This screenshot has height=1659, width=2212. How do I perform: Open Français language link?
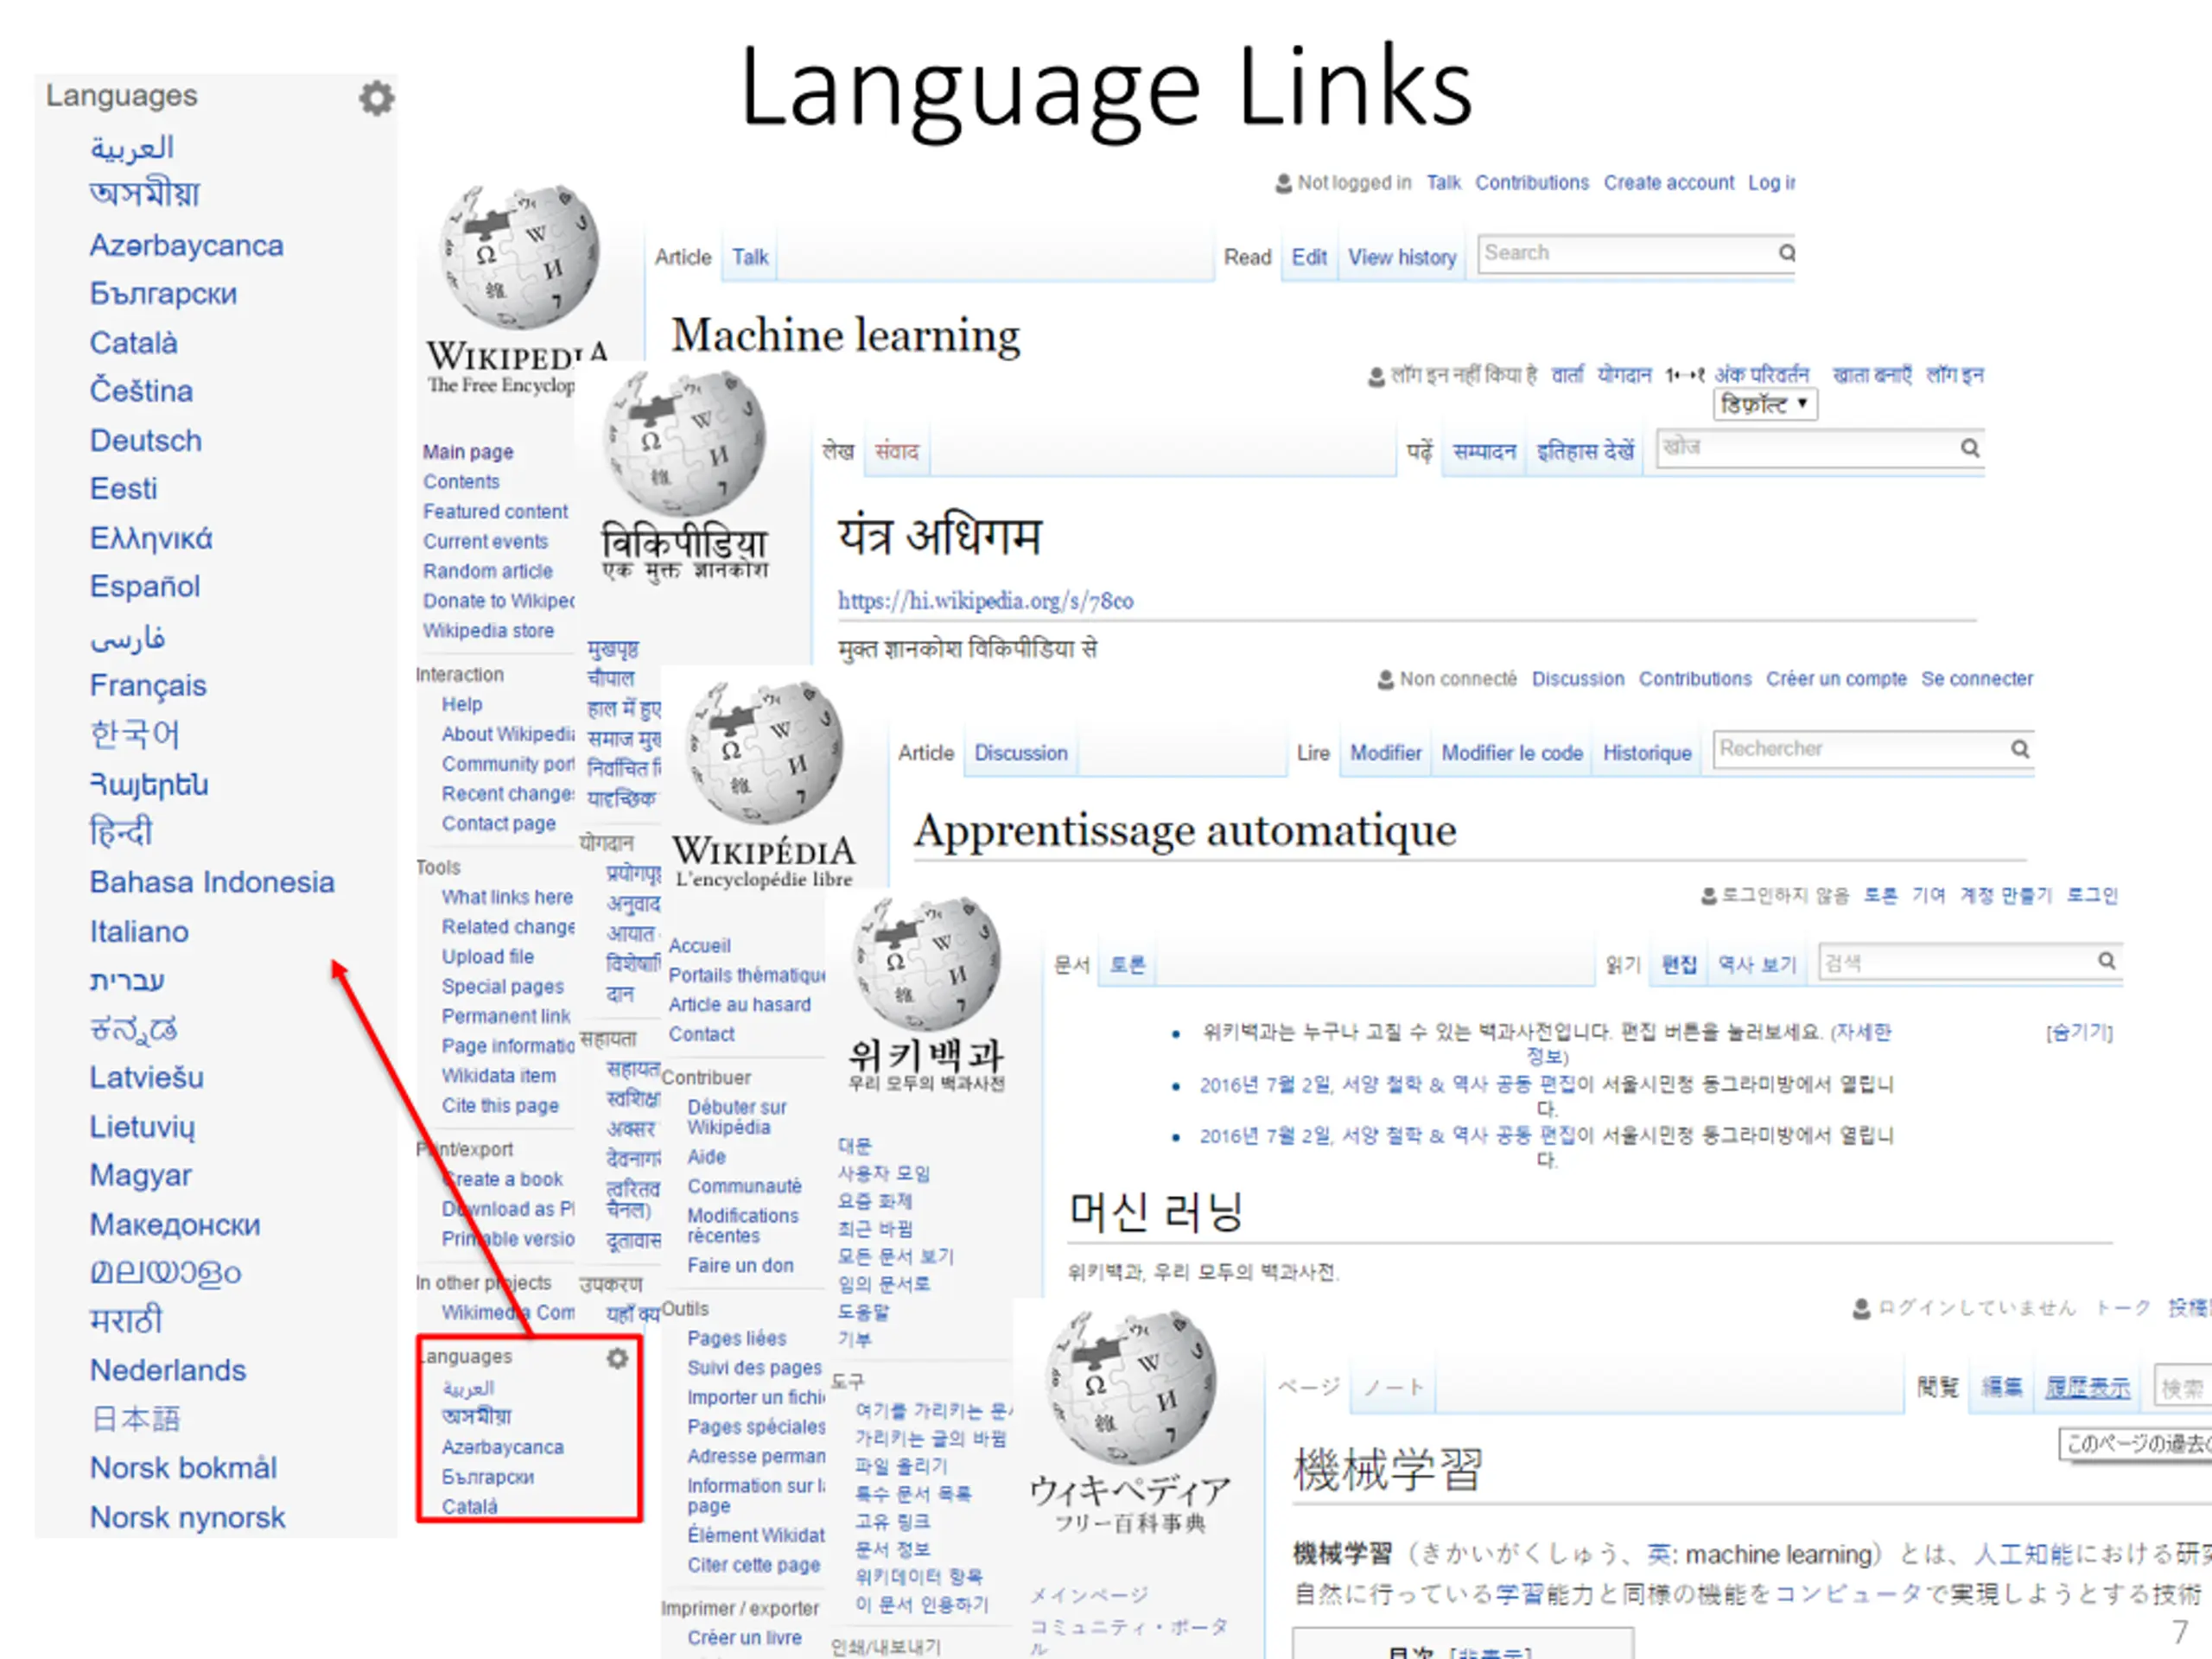(x=148, y=685)
